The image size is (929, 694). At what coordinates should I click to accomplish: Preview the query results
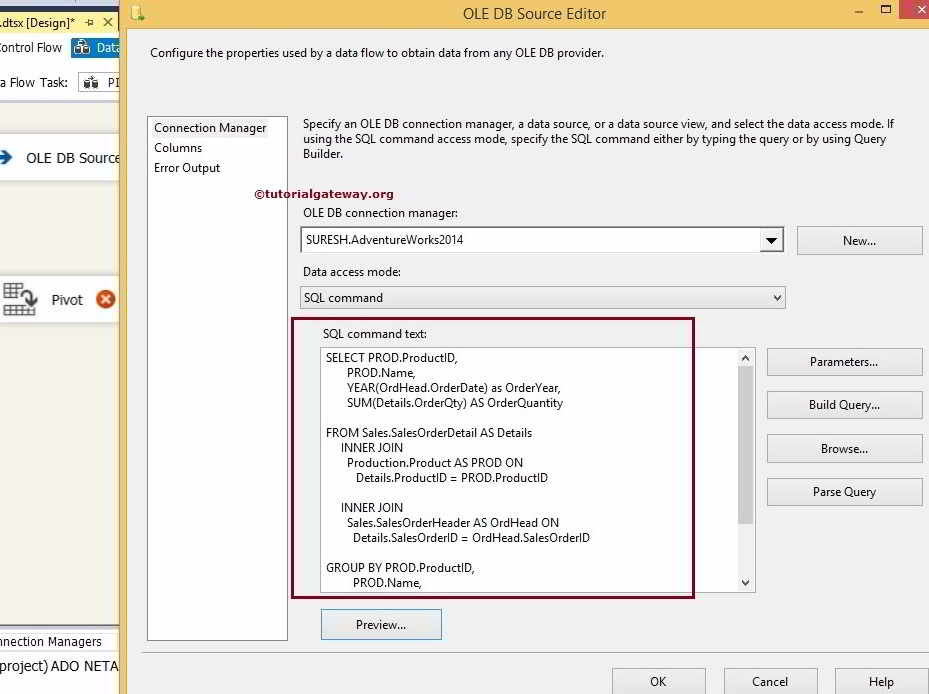(380, 624)
